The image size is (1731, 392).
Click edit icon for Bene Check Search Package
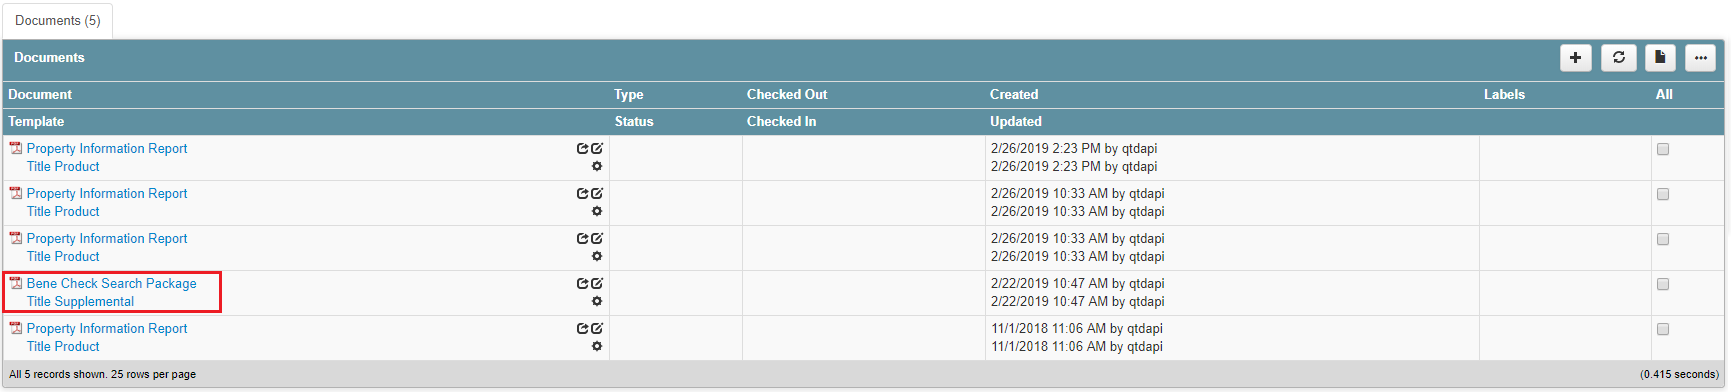tap(597, 283)
